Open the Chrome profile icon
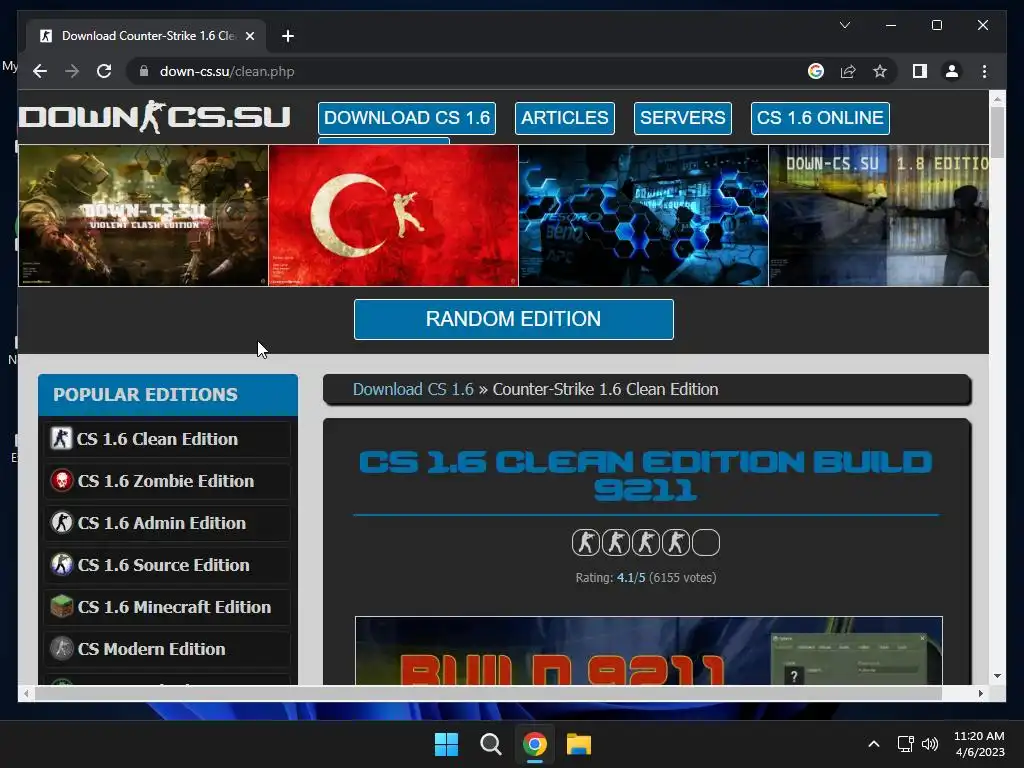This screenshot has height=768, width=1024. click(952, 71)
